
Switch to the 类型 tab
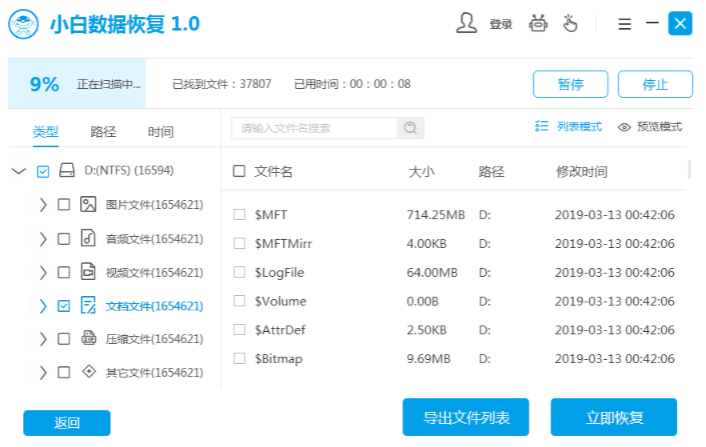tap(45, 131)
